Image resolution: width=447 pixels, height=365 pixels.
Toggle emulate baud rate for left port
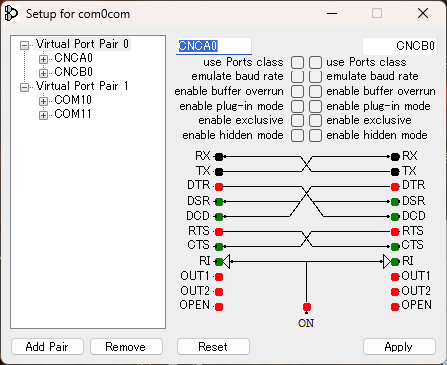(297, 77)
